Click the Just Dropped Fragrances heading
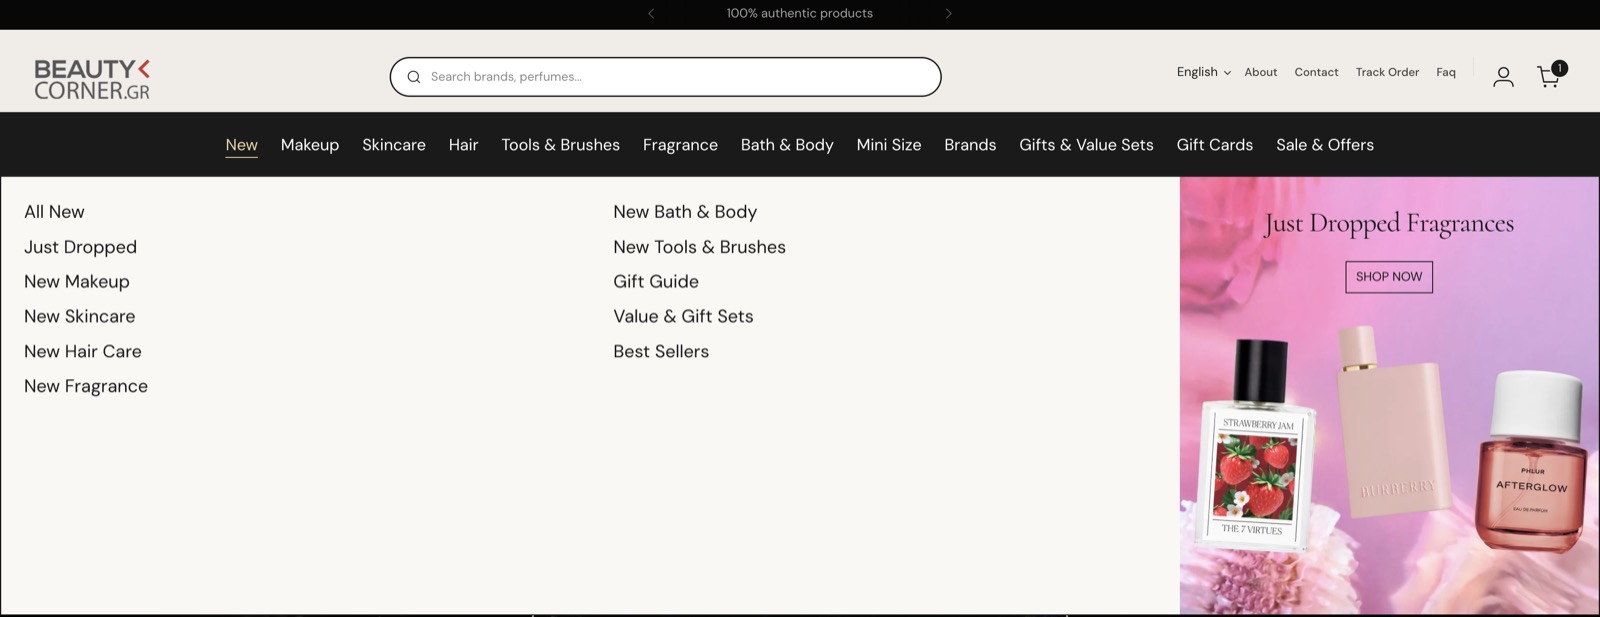 (x=1388, y=224)
